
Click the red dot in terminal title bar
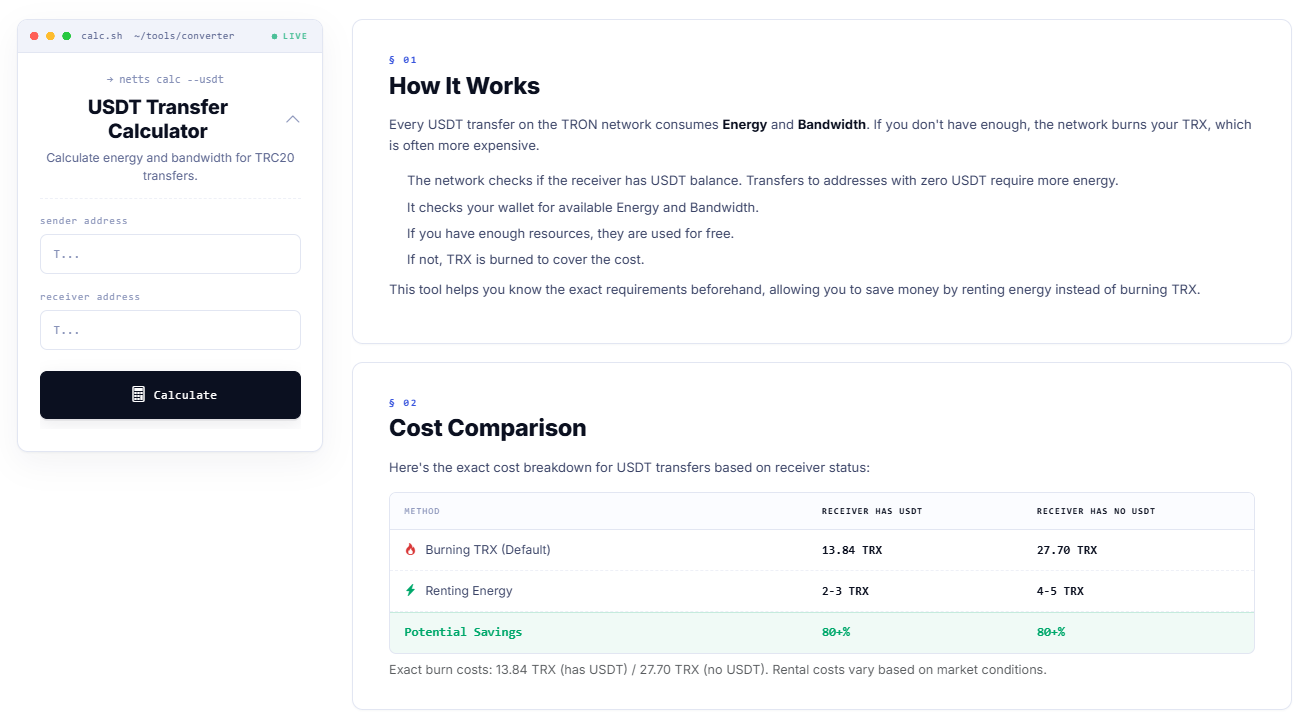34,36
